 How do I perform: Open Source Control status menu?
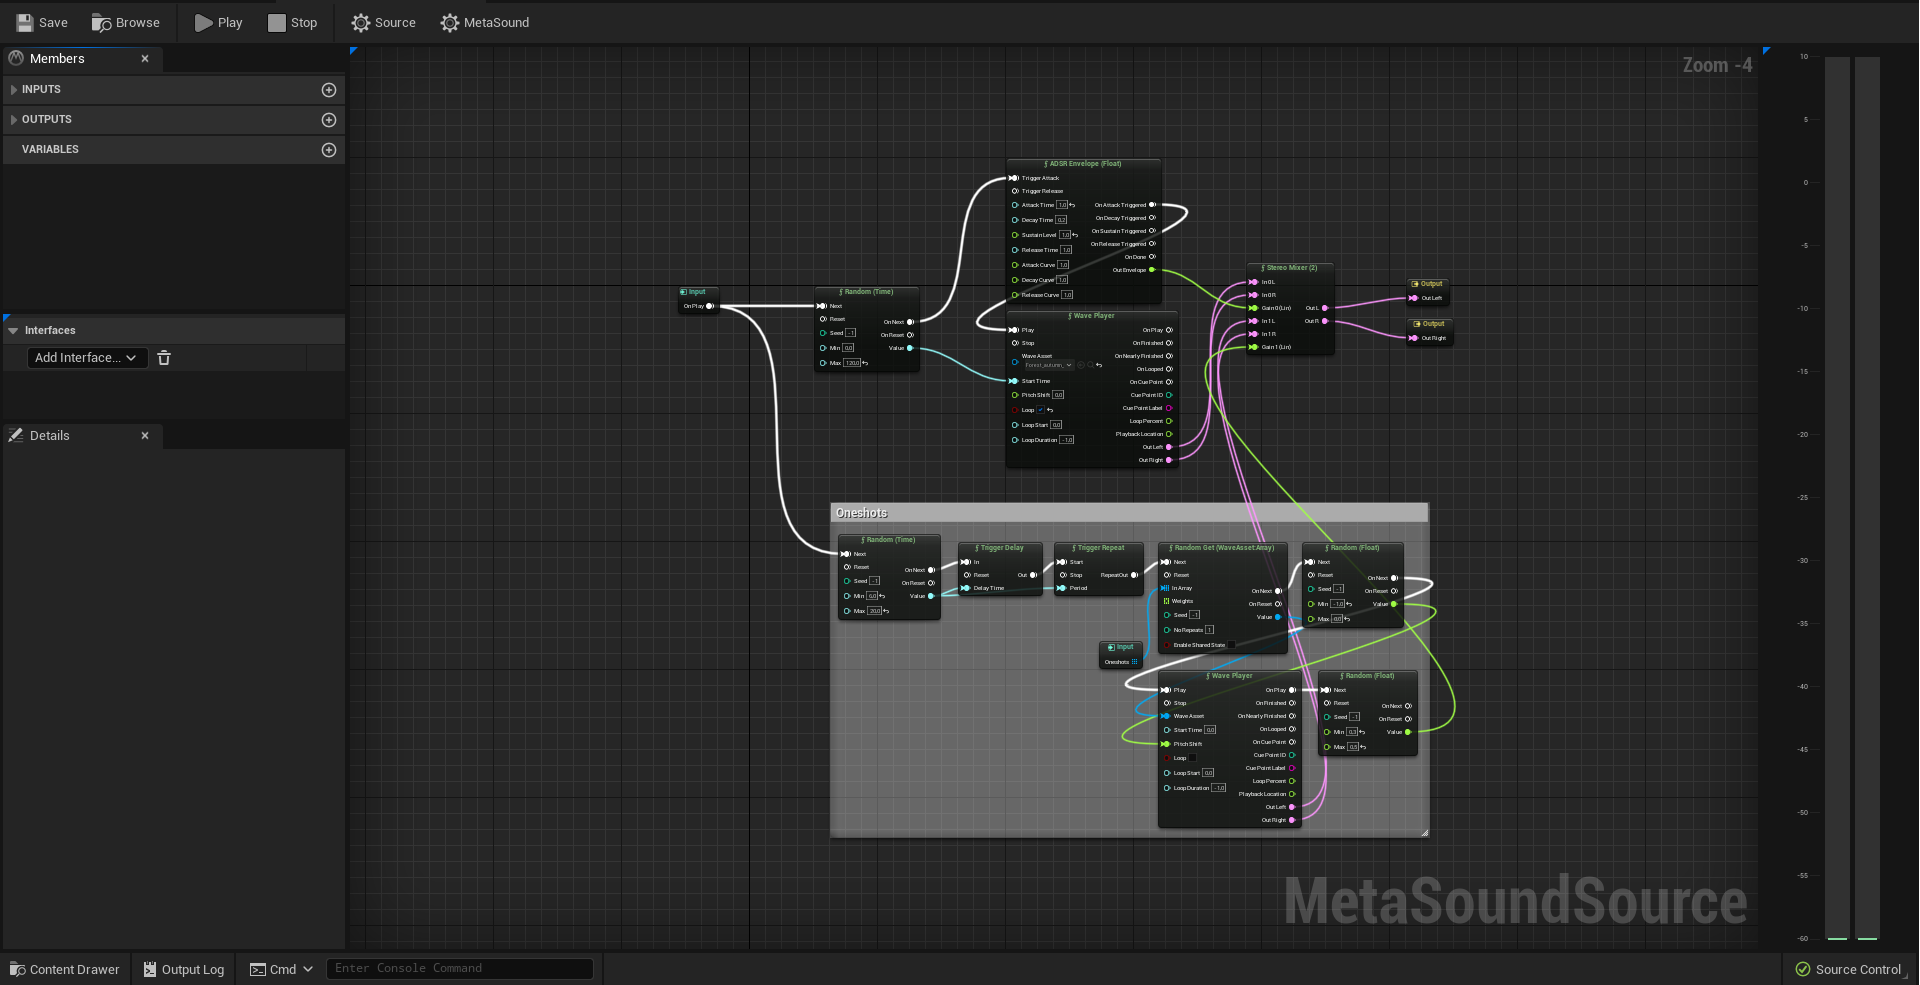tap(1848, 969)
